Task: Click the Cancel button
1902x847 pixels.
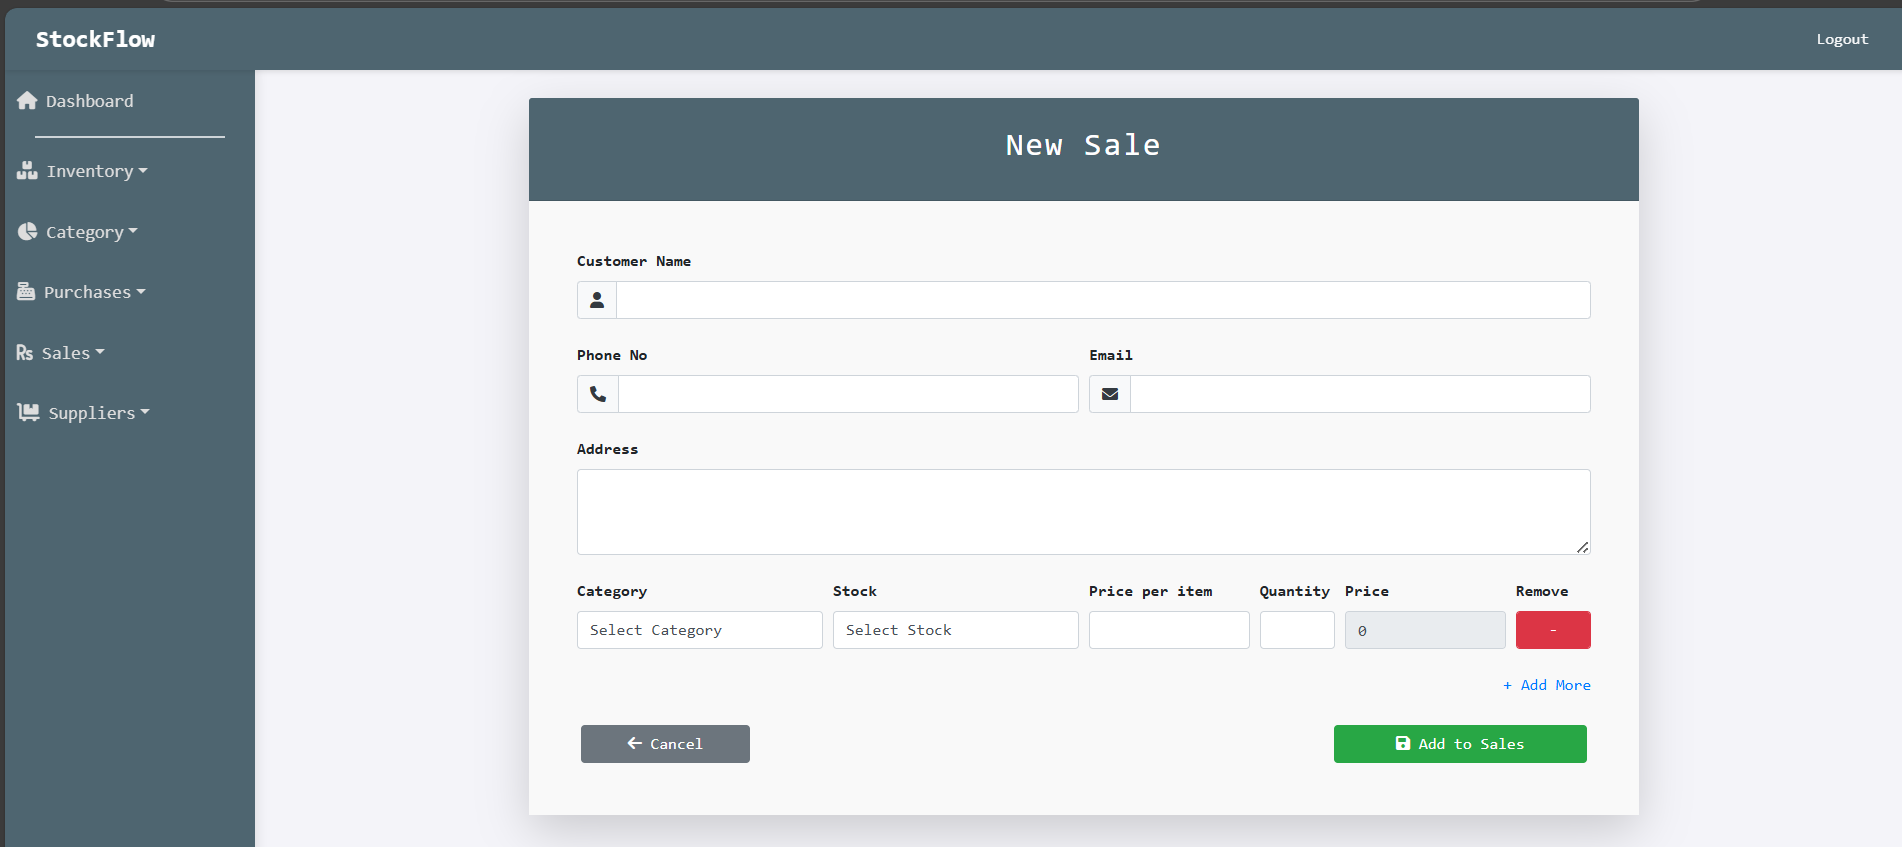Action: click(665, 744)
